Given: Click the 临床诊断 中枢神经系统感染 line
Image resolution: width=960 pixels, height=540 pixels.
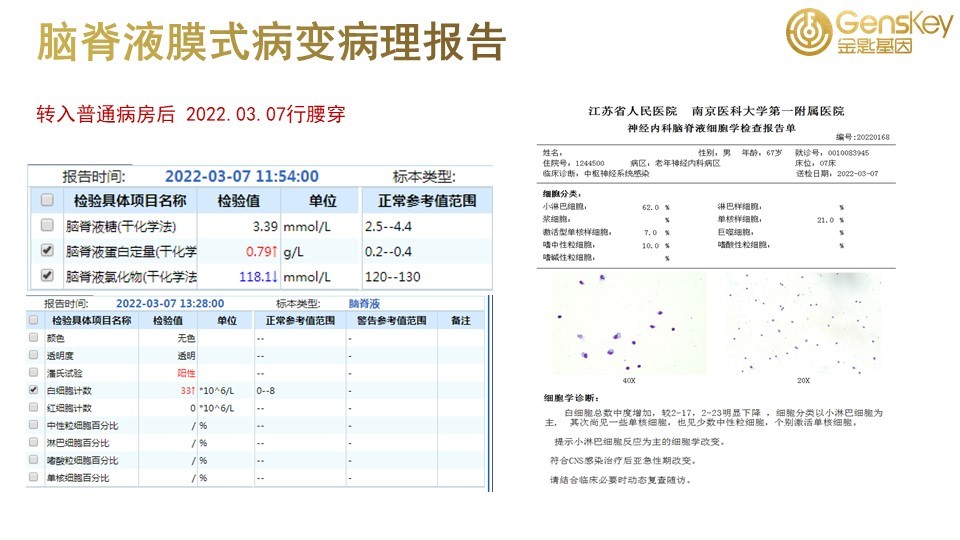Looking at the screenshot, I should coord(596,174).
